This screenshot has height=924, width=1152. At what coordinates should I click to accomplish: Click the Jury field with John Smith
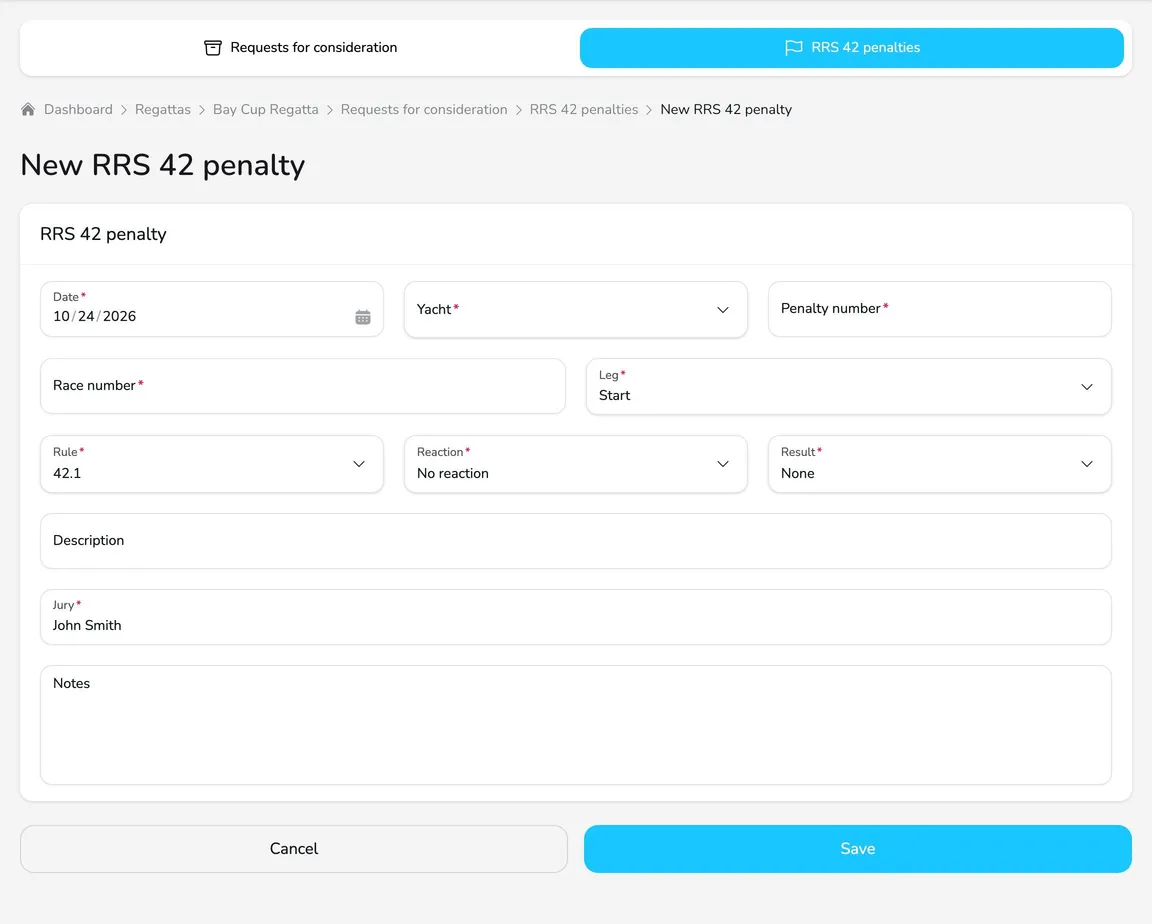[x=575, y=617]
